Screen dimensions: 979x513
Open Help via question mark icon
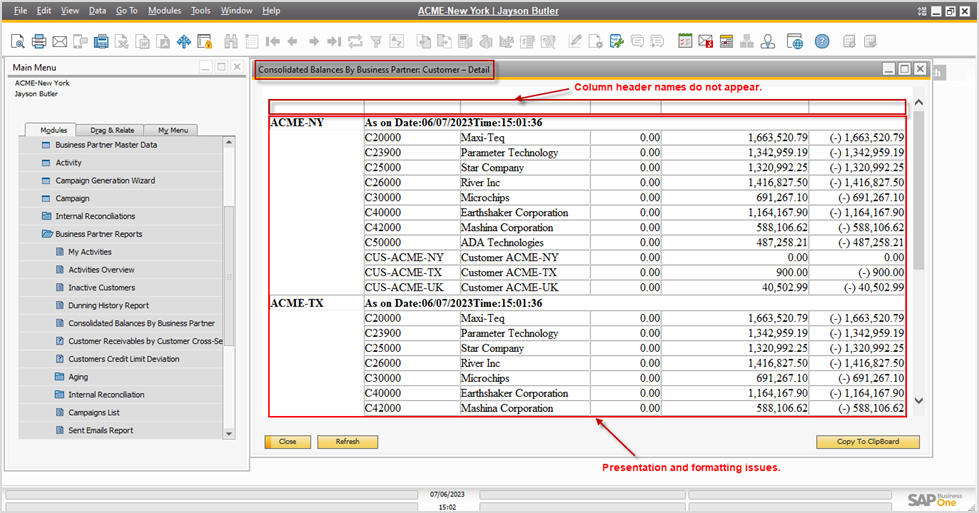point(821,41)
